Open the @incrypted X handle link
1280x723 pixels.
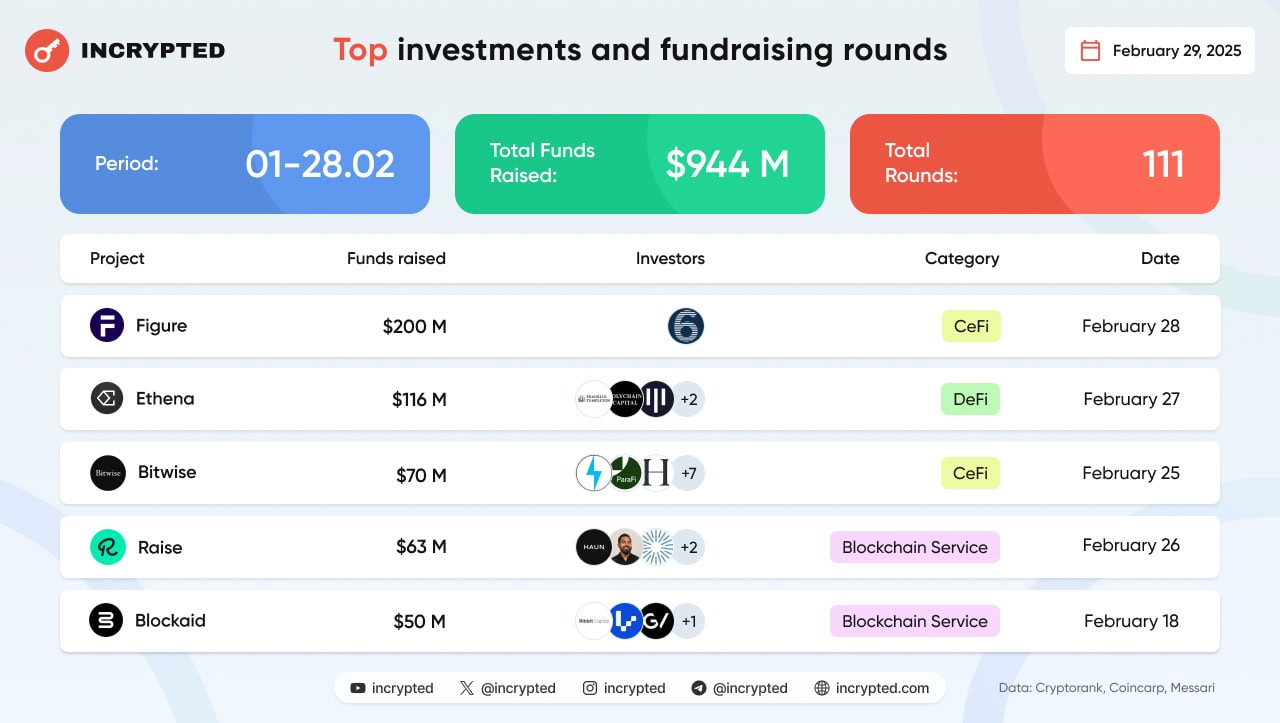518,688
